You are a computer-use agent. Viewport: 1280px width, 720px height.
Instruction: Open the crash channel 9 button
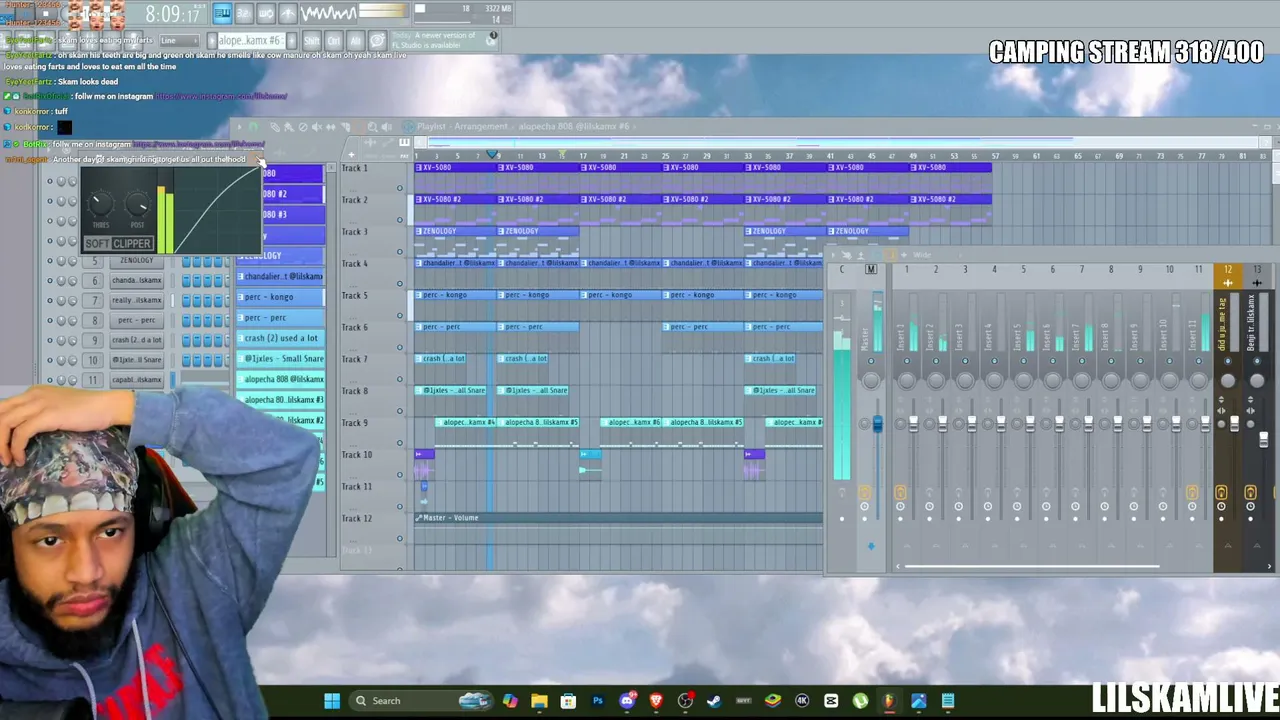(x=136, y=340)
